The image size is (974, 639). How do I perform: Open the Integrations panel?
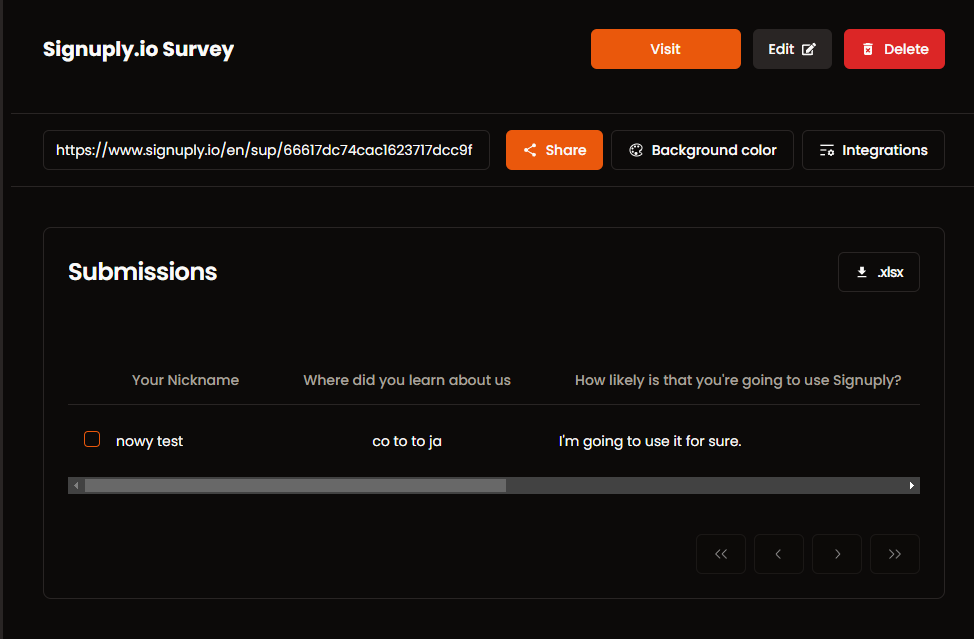(x=873, y=150)
